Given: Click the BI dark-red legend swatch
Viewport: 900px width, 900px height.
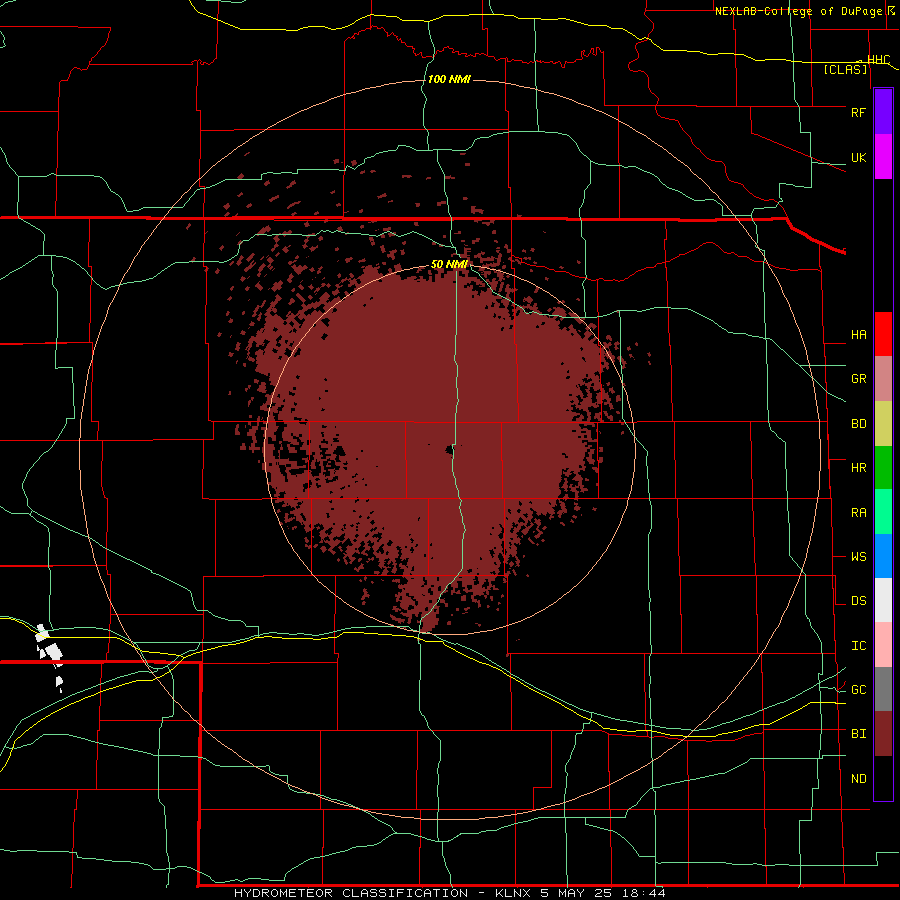Looking at the screenshot, I should [883, 734].
